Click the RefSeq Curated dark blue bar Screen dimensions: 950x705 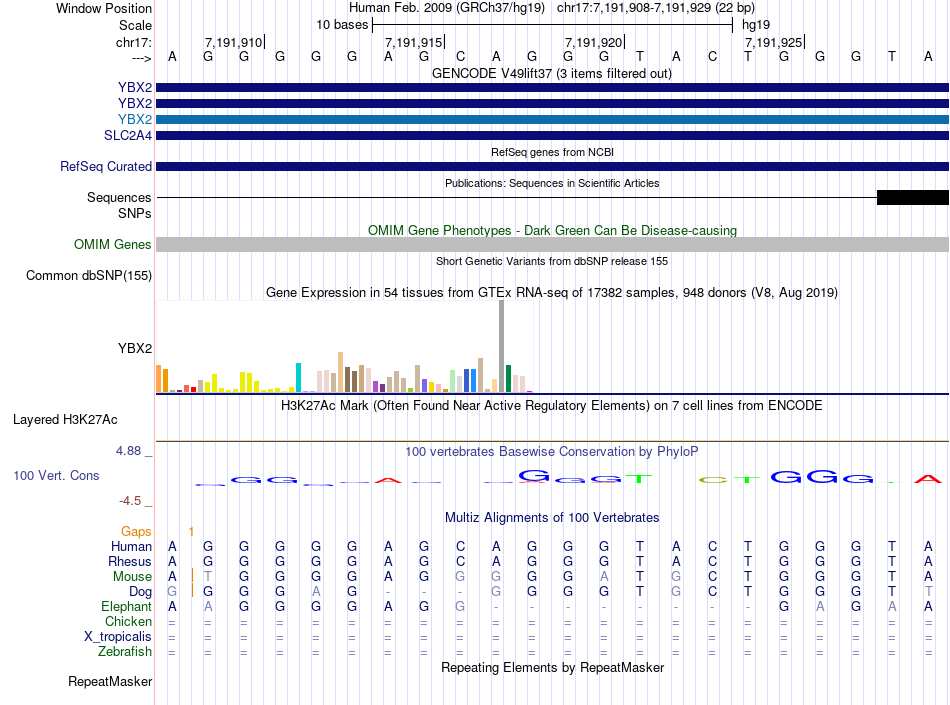click(x=552, y=166)
